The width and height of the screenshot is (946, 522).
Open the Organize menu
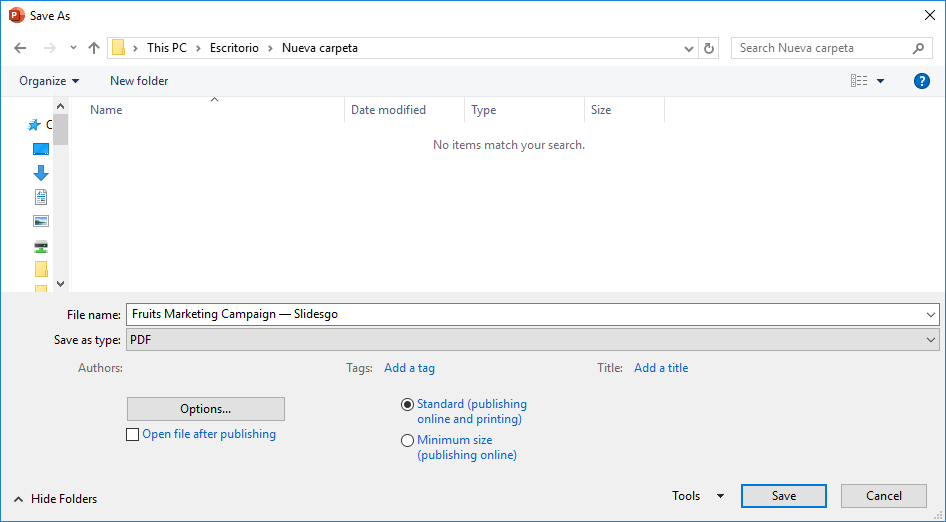[x=49, y=81]
